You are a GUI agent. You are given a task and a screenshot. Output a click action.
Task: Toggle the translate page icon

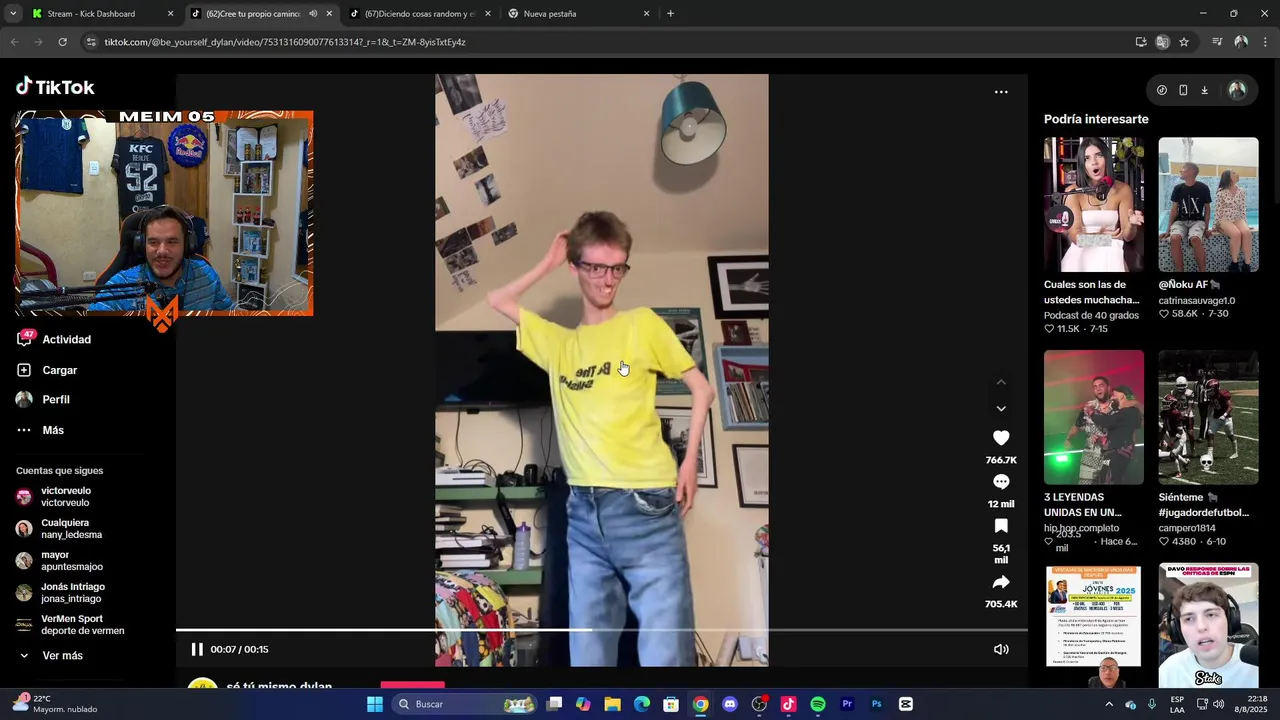tap(1162, 42)
